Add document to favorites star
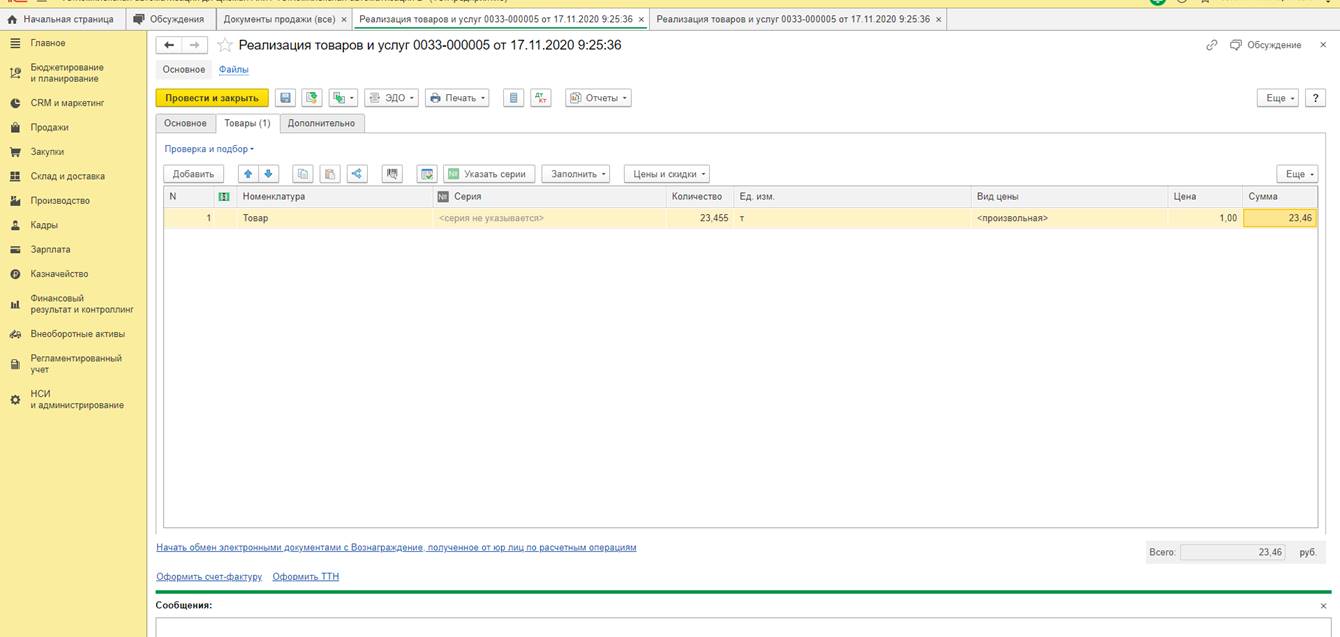1340x637 pixels. coord(225,45)
